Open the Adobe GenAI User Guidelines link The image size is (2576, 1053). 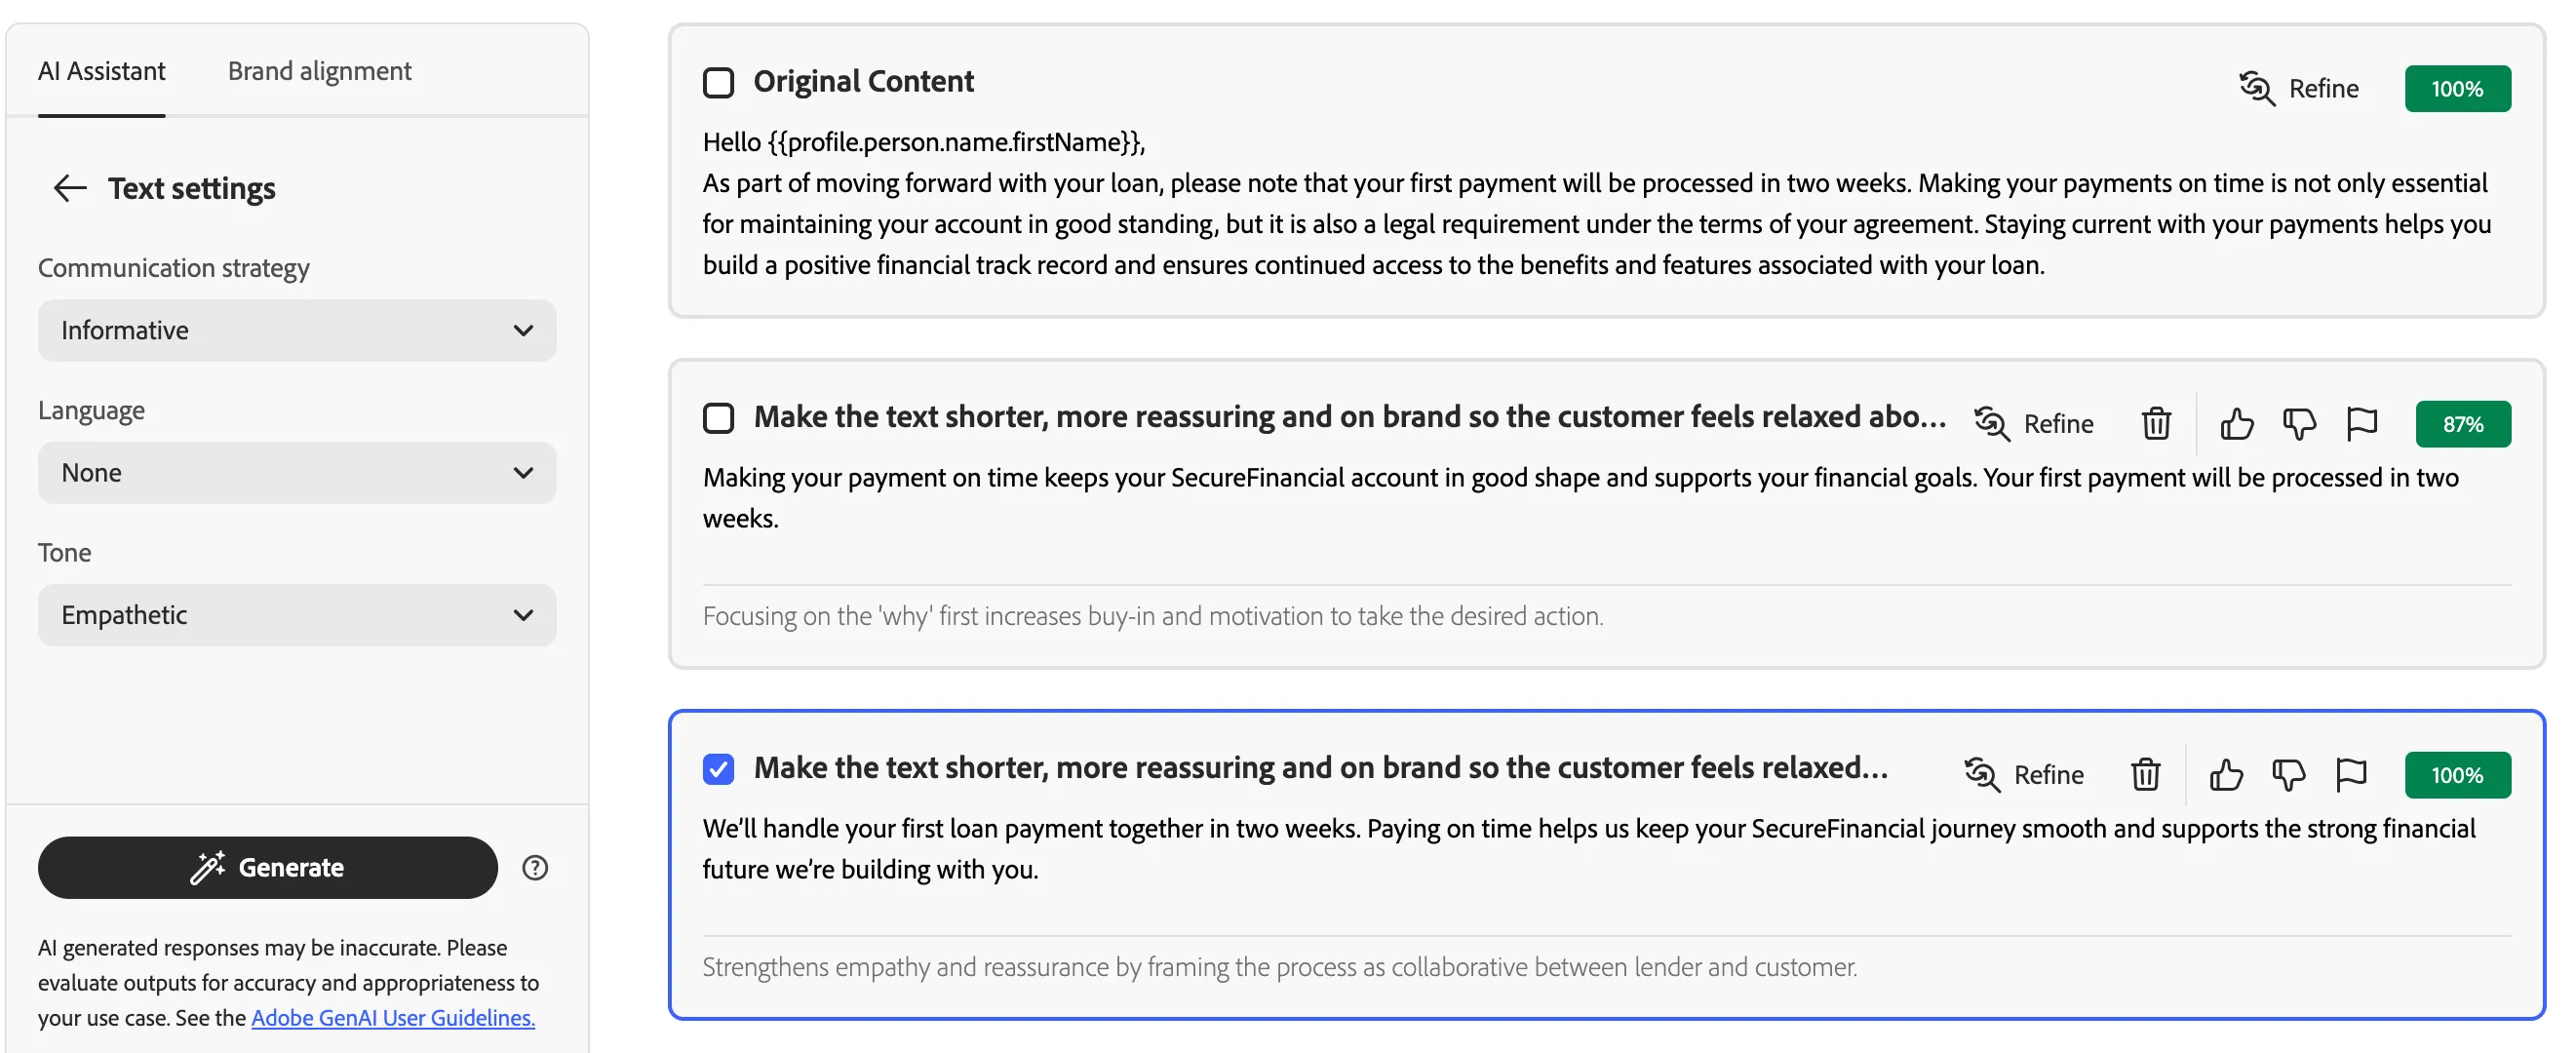[x=393, y=1017]
